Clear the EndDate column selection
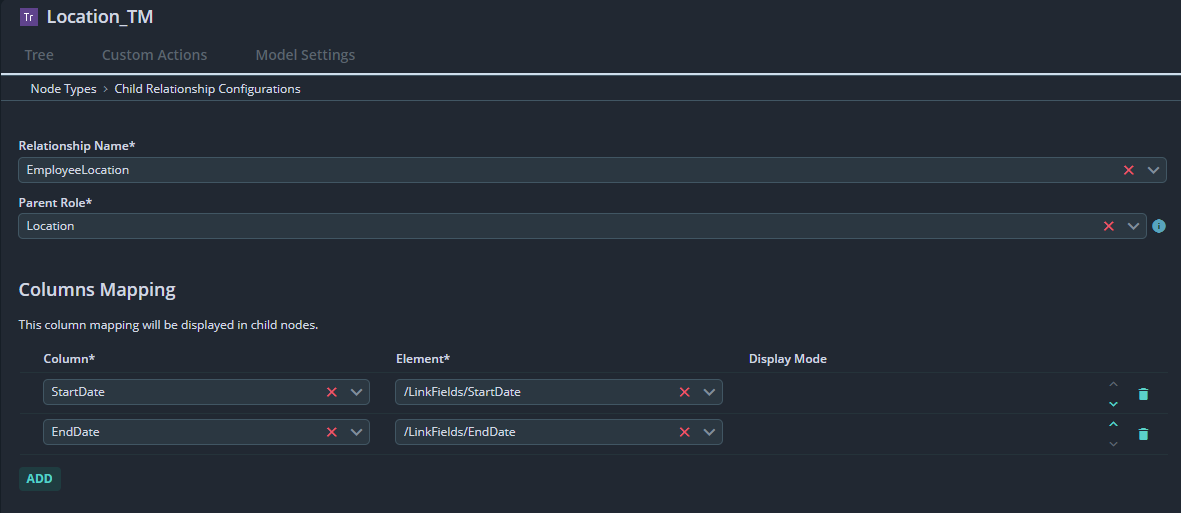 click(x=331, y=432)
